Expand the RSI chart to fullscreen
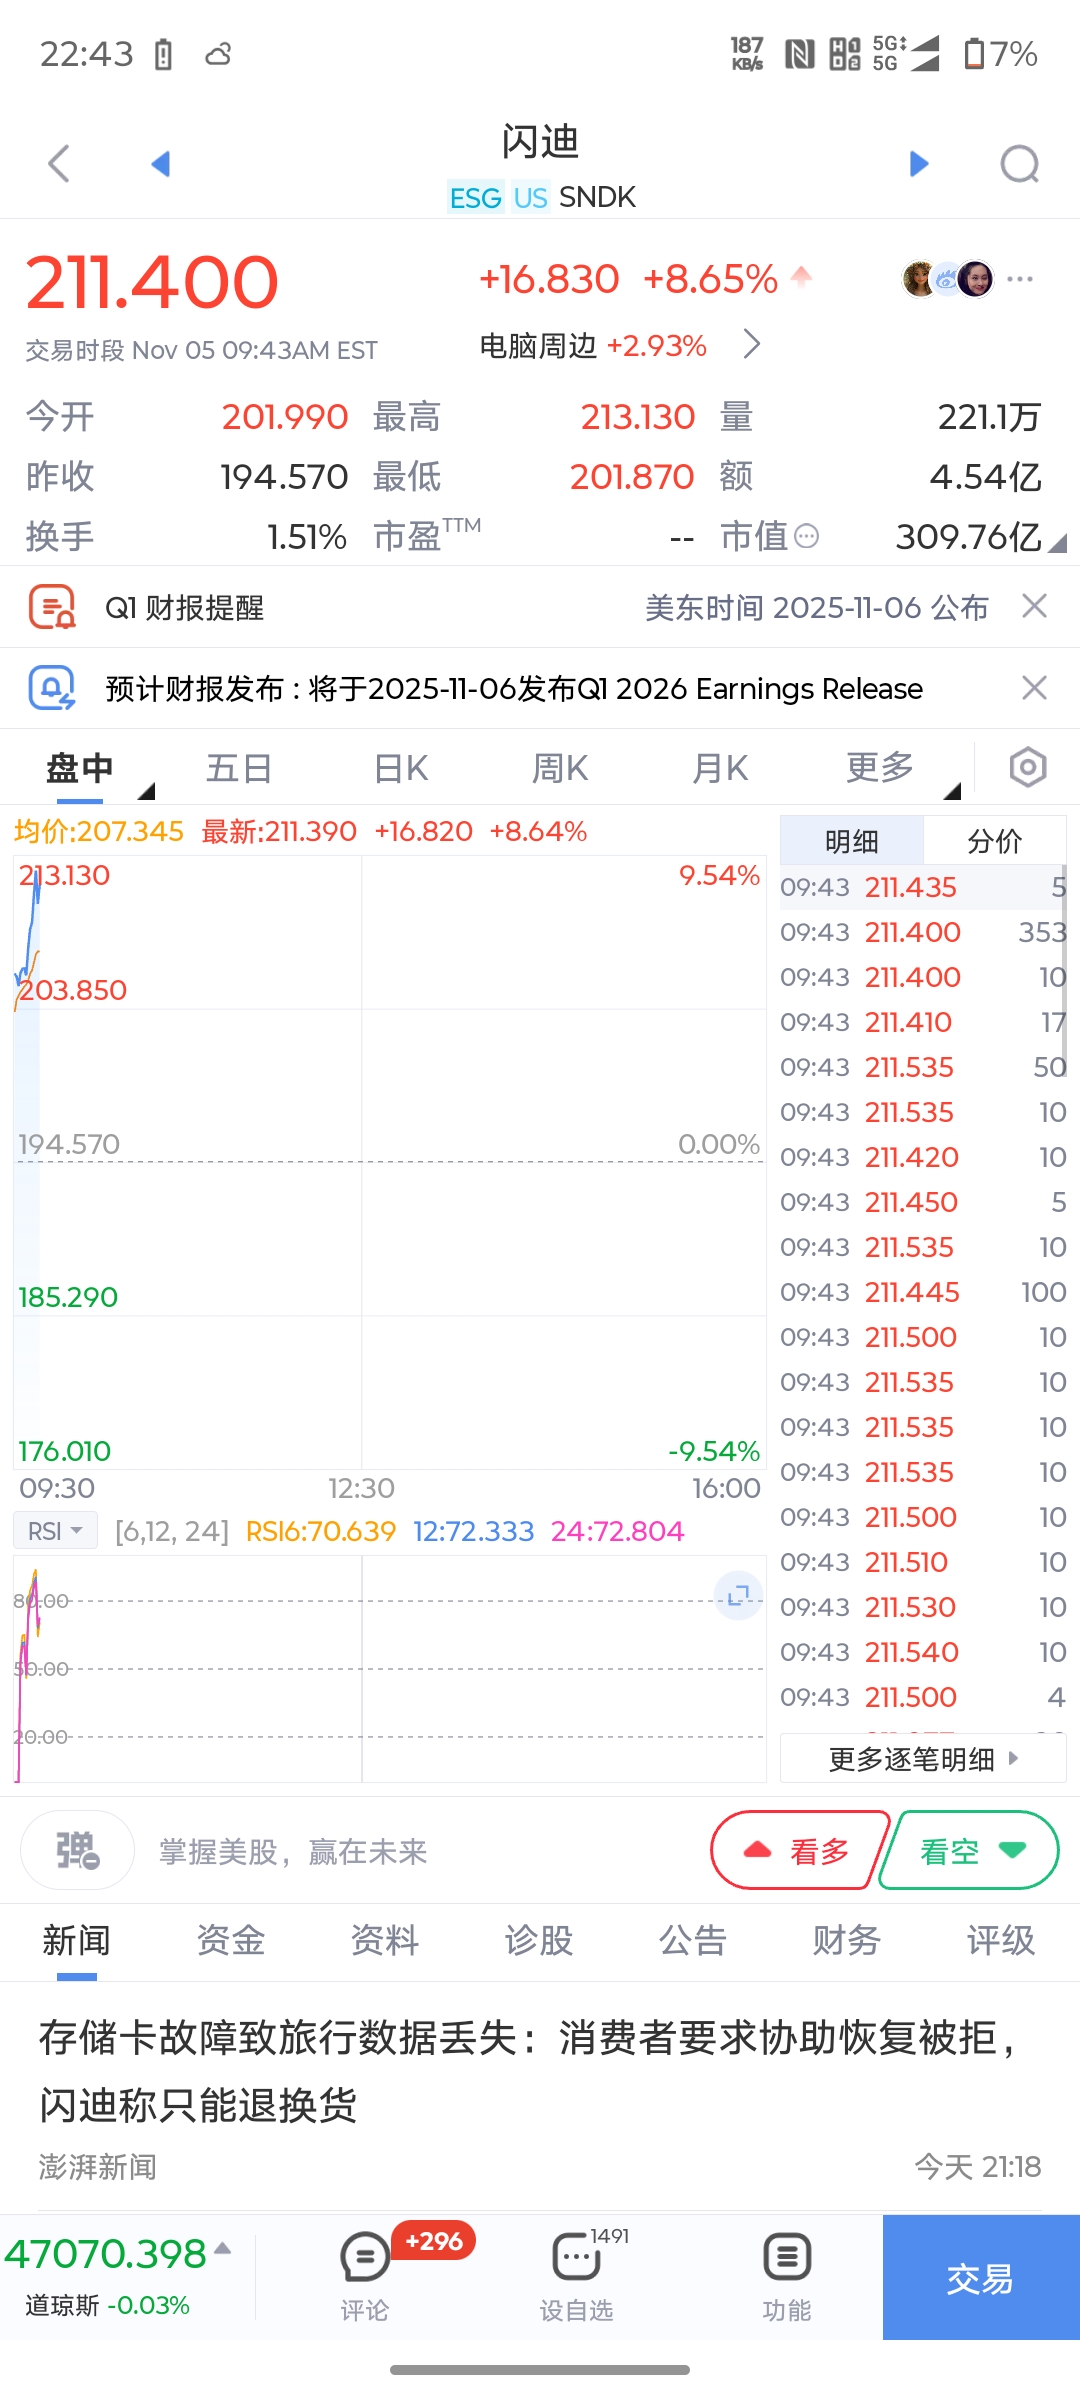This screenshot has width=1080, height=2400. coord(738,1596)
